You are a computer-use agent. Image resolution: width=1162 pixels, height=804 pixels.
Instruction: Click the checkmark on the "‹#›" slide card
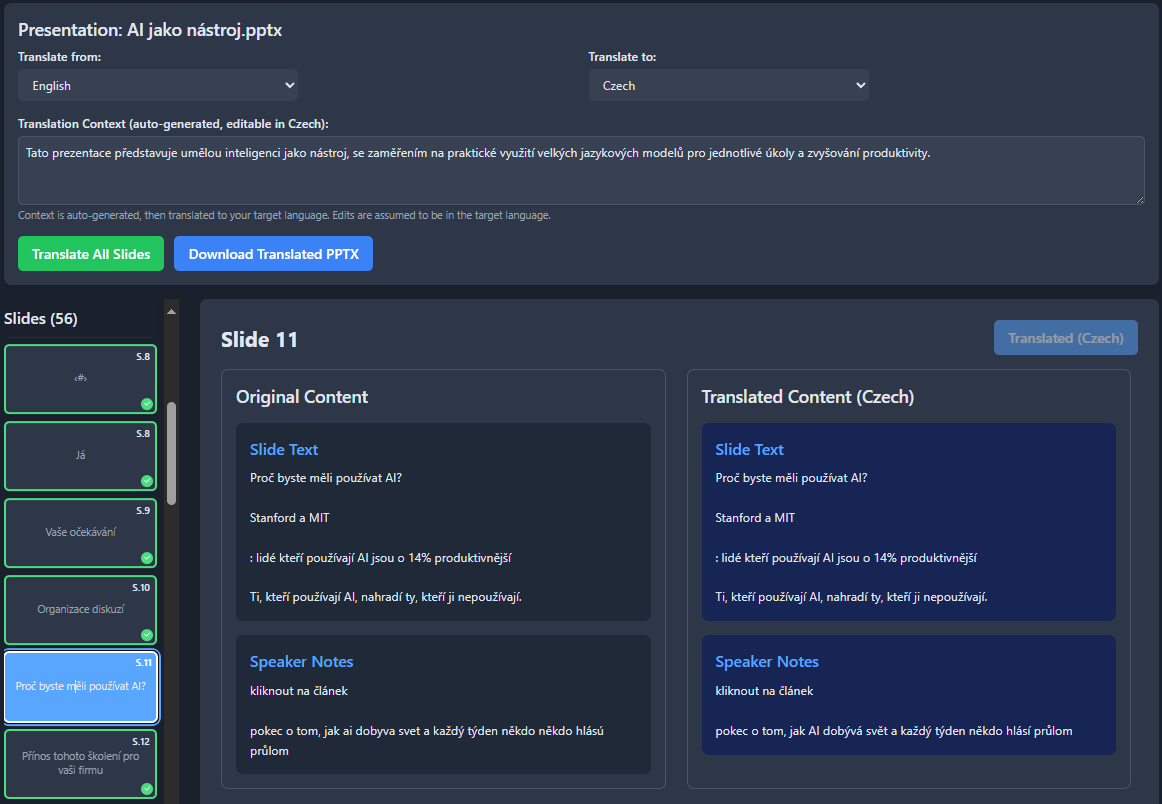click(147, 404)
